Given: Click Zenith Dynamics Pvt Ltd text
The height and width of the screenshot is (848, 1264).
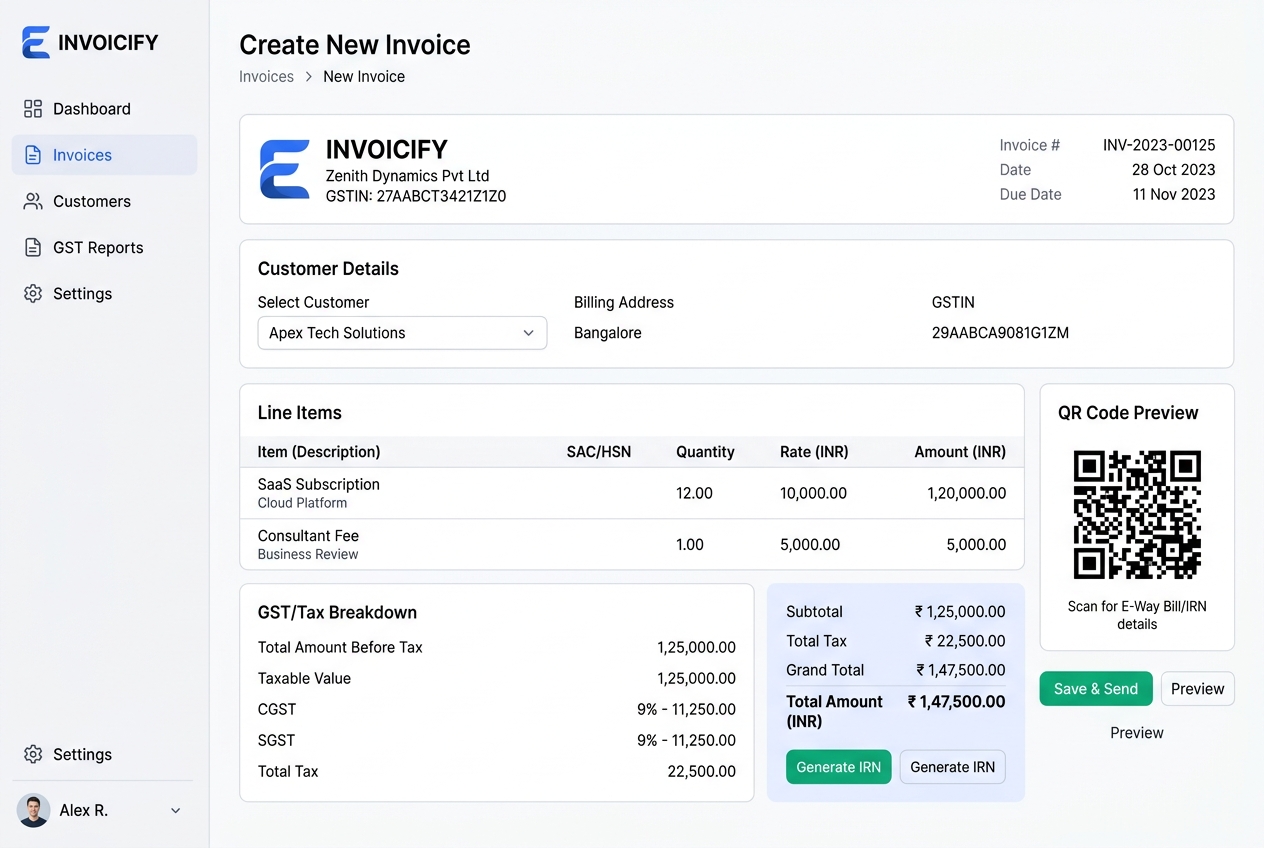Looking at the screenshot, I should pyautogui.click(x=407, y=176).
